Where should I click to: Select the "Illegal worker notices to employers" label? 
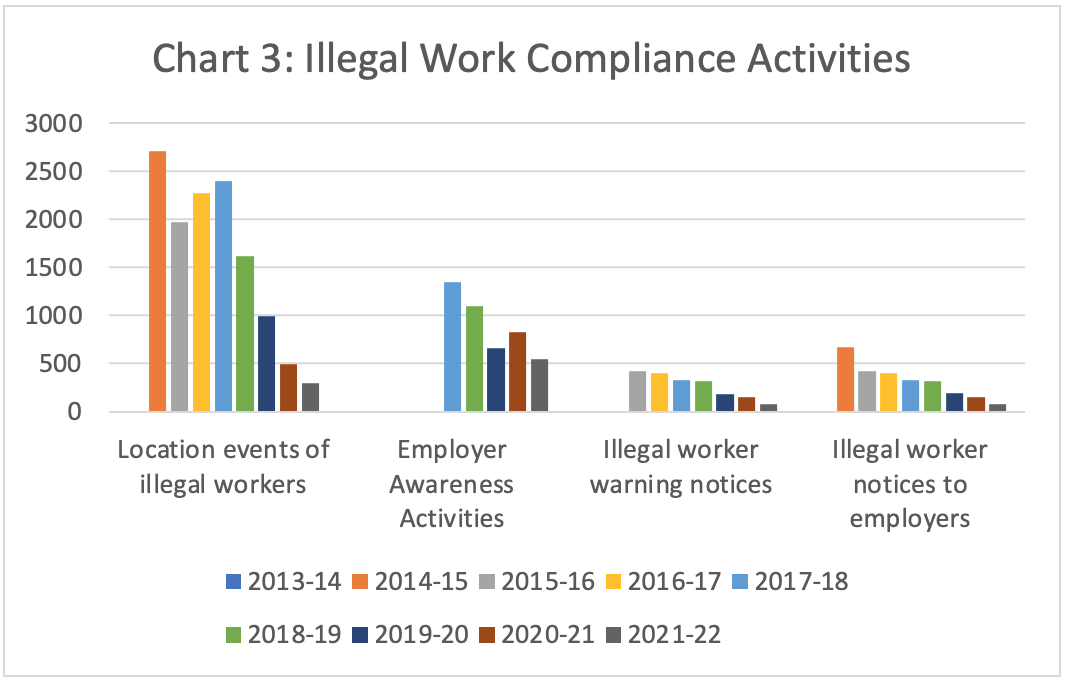(x=909, y=484)
